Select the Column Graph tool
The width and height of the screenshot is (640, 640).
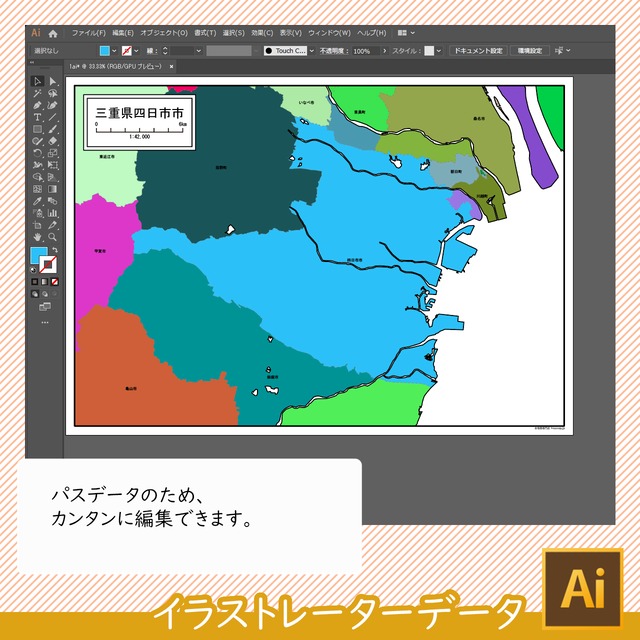53,213
